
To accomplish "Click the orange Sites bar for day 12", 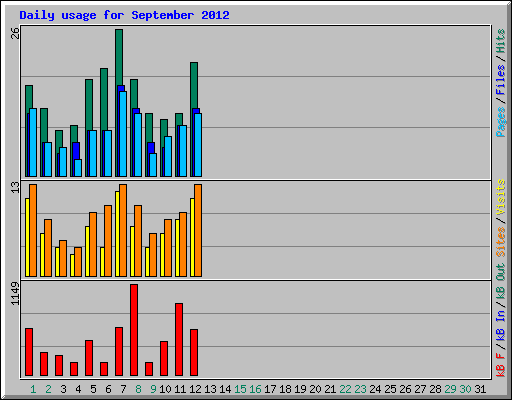I will coord(198,230).
